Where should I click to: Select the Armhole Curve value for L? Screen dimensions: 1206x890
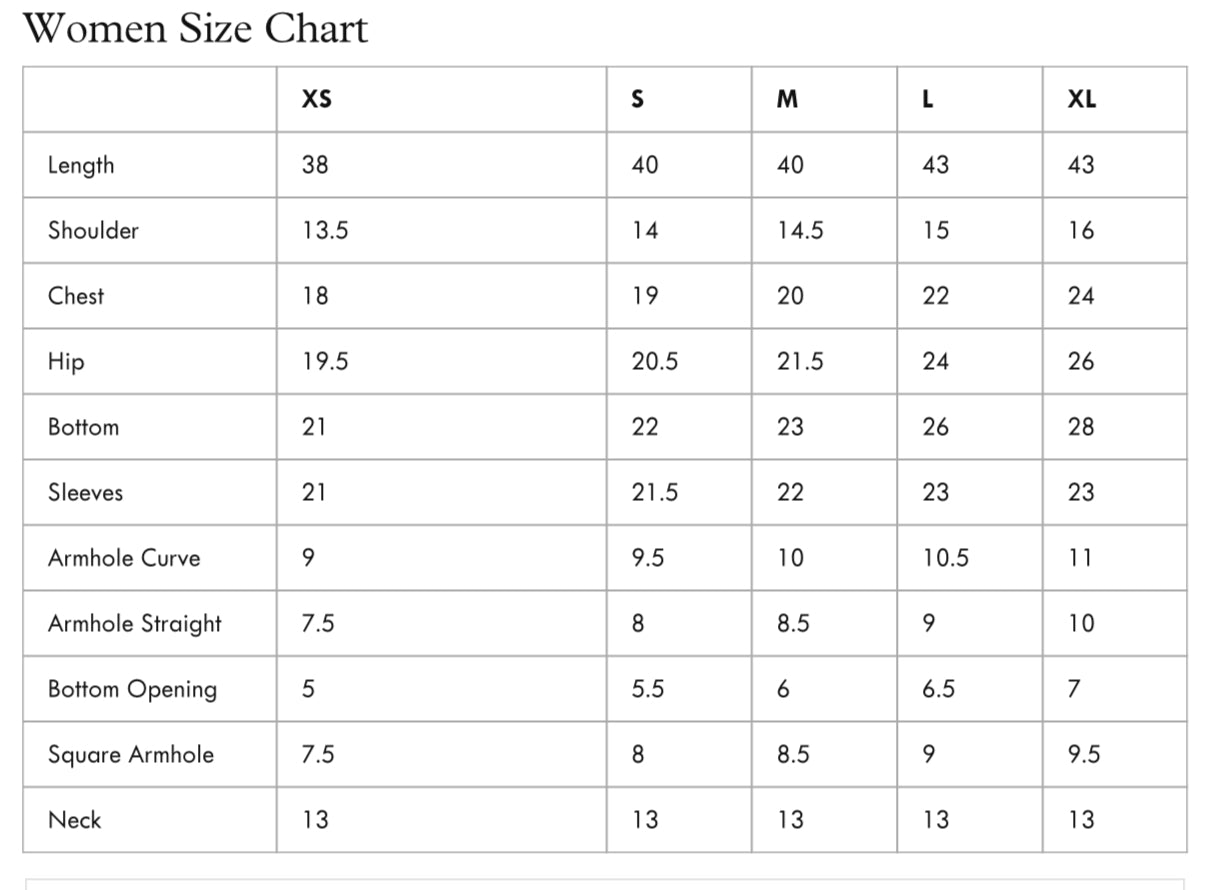tap(946, 558)
